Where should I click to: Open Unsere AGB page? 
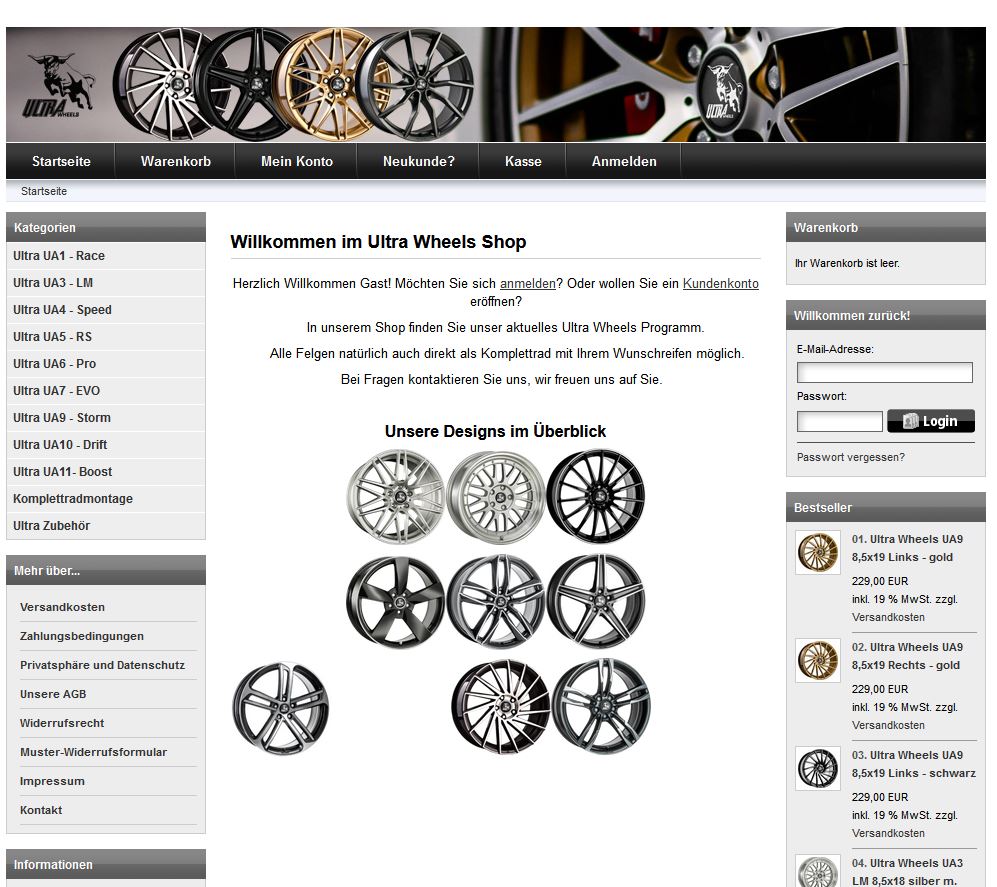coord(53,694)
